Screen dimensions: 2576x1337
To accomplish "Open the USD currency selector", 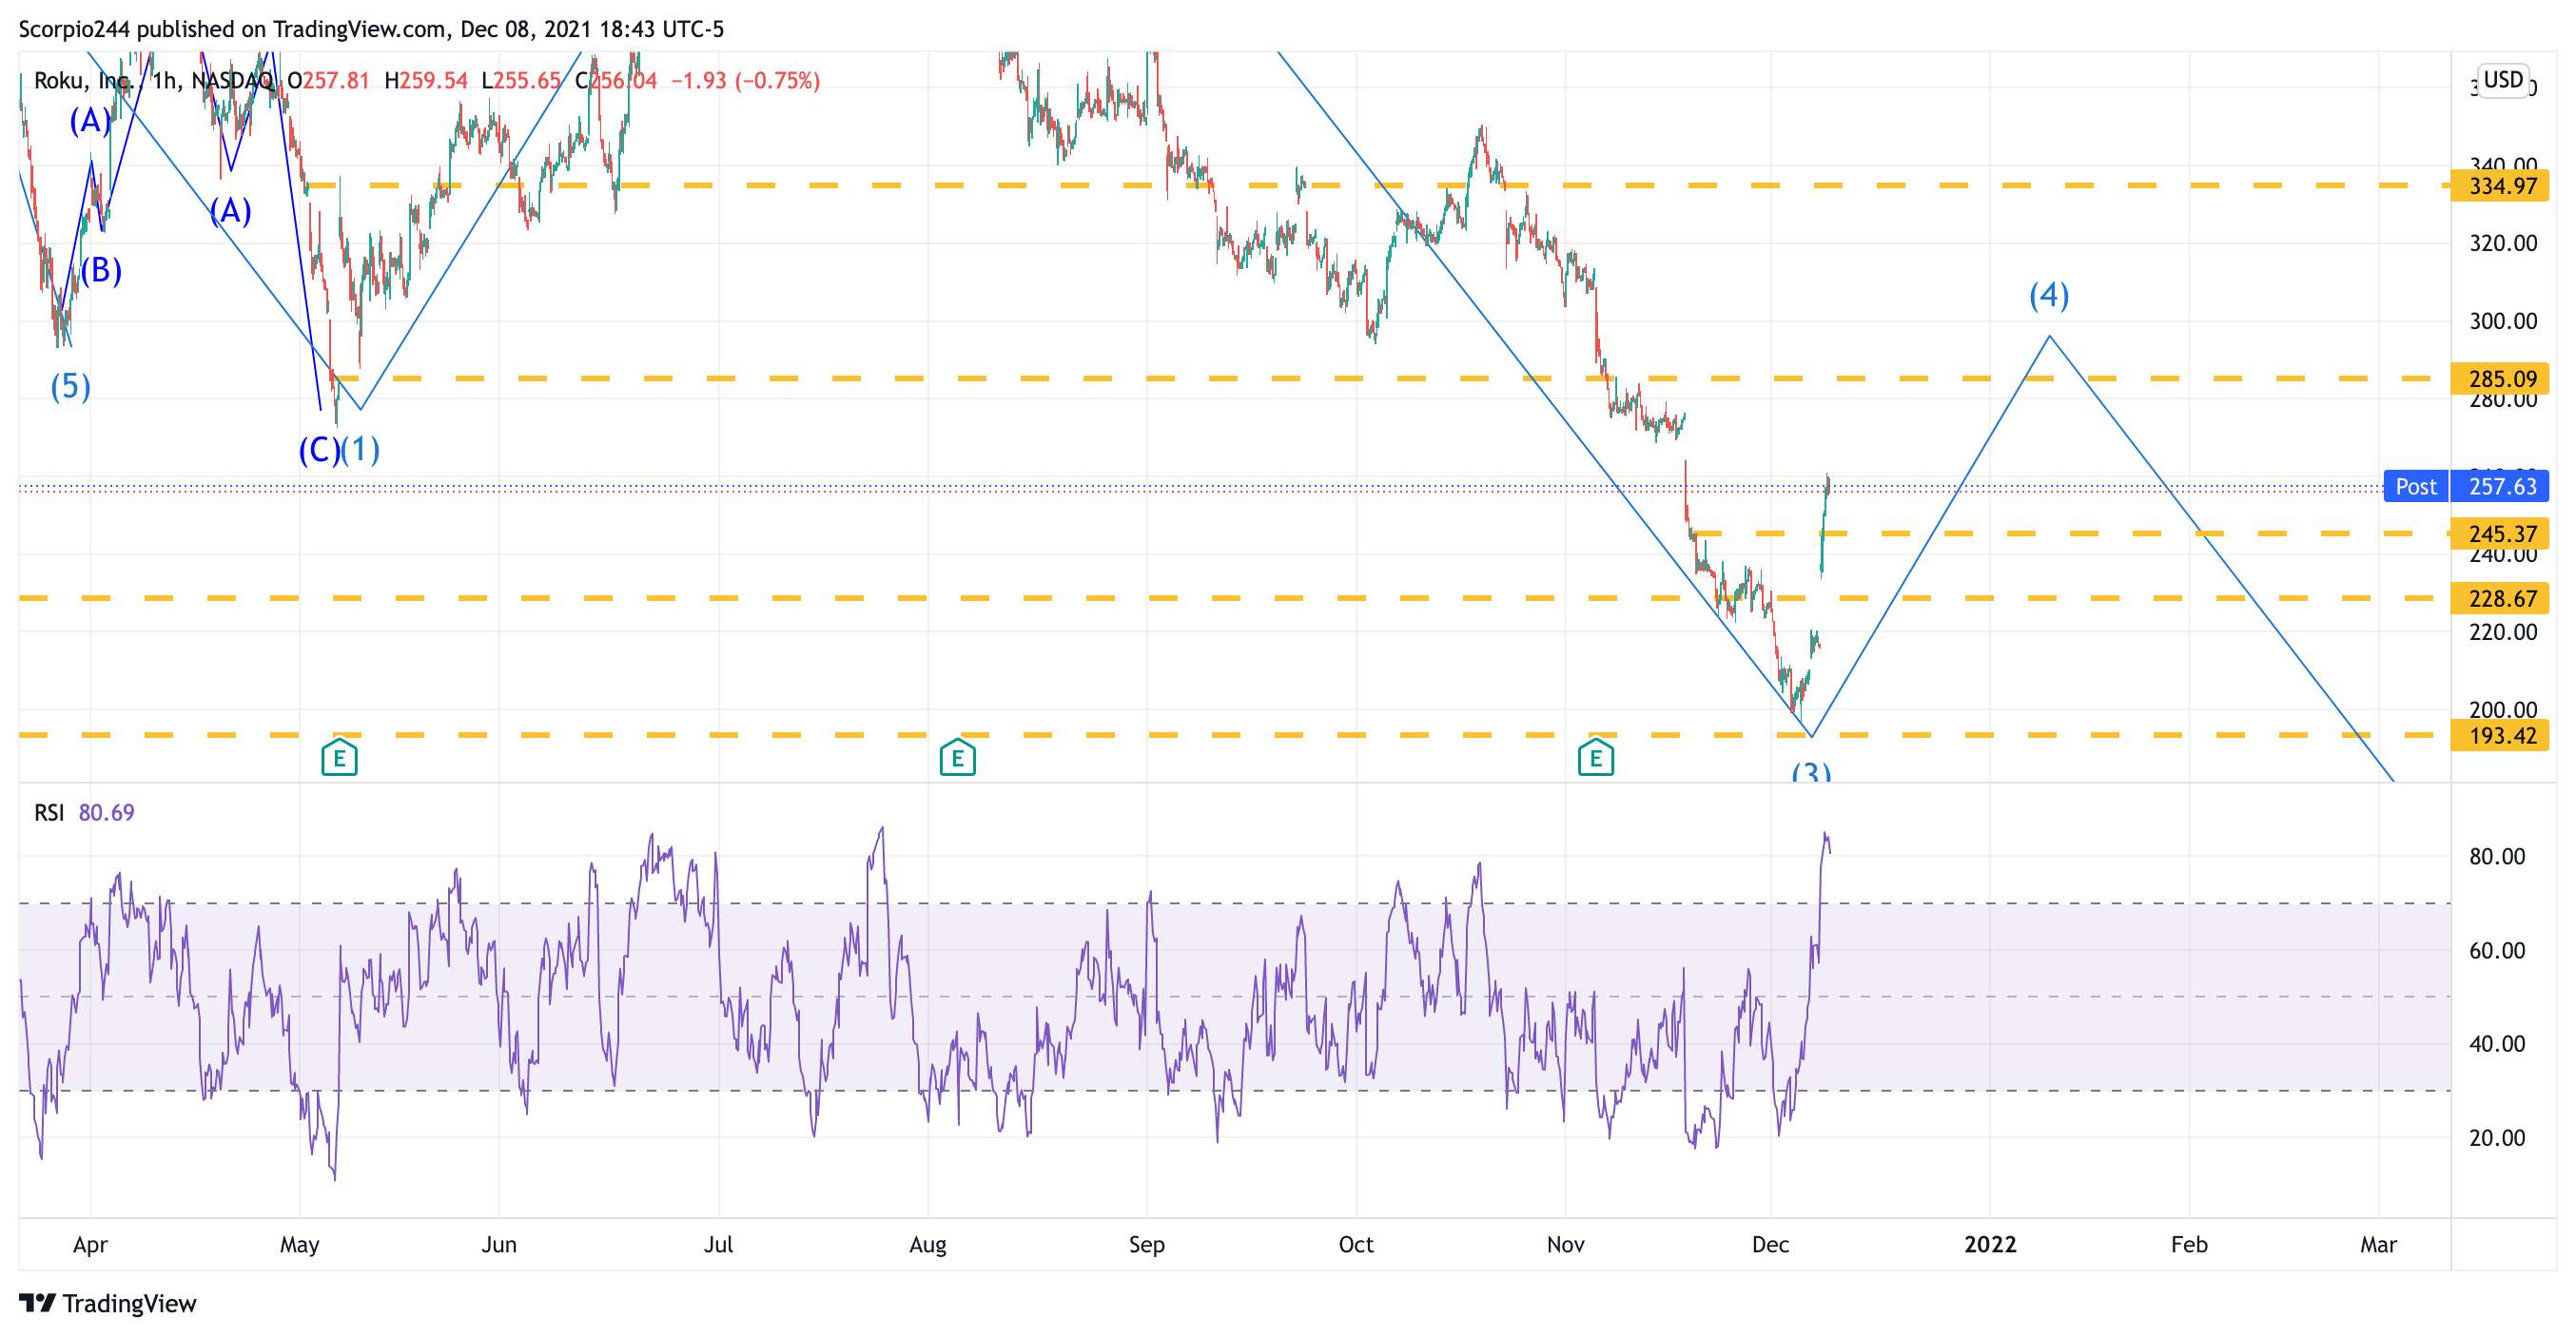I will point(2503,79).
